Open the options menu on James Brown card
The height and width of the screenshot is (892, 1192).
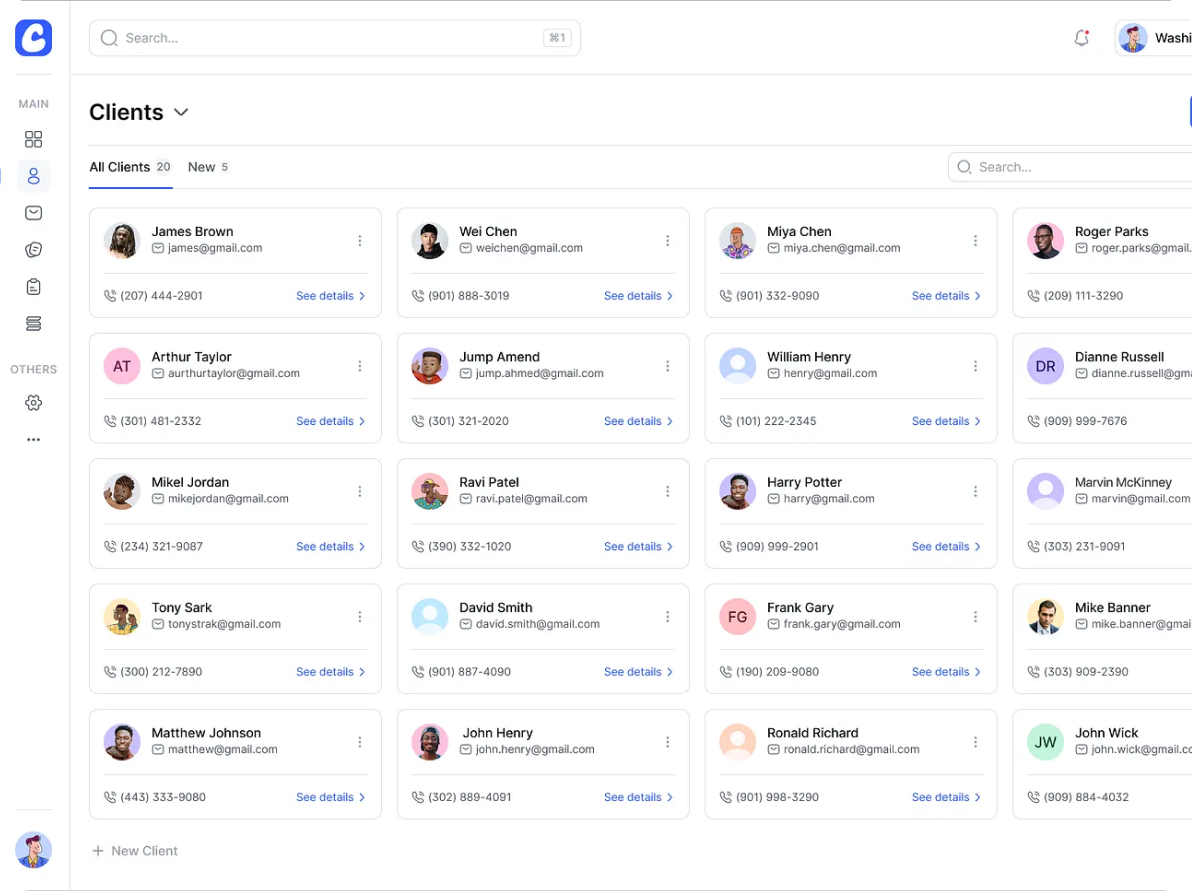coord(360,241)
